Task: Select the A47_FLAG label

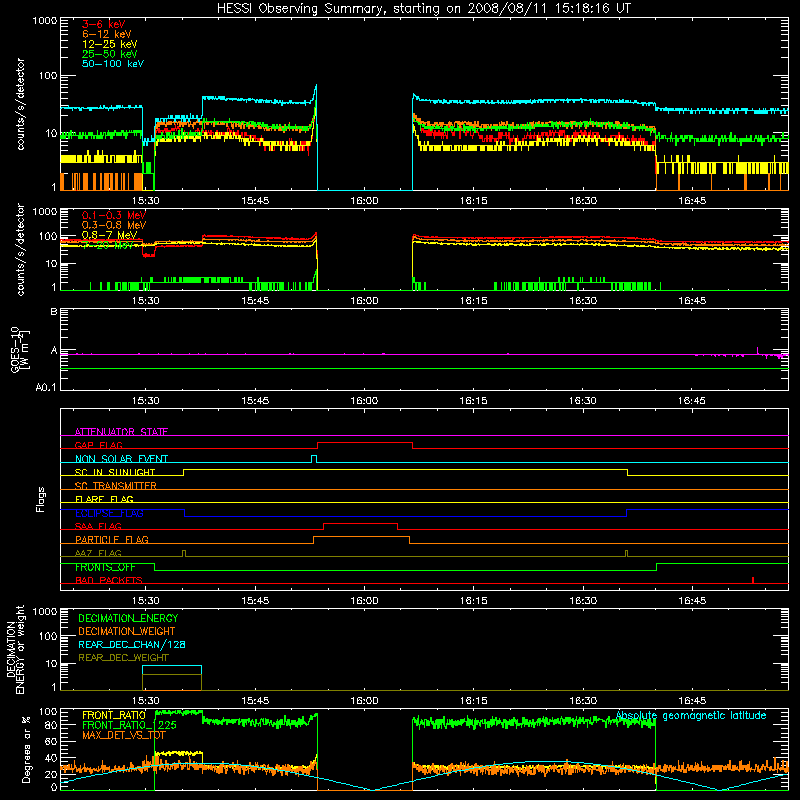Action: [x=98, y=553]
